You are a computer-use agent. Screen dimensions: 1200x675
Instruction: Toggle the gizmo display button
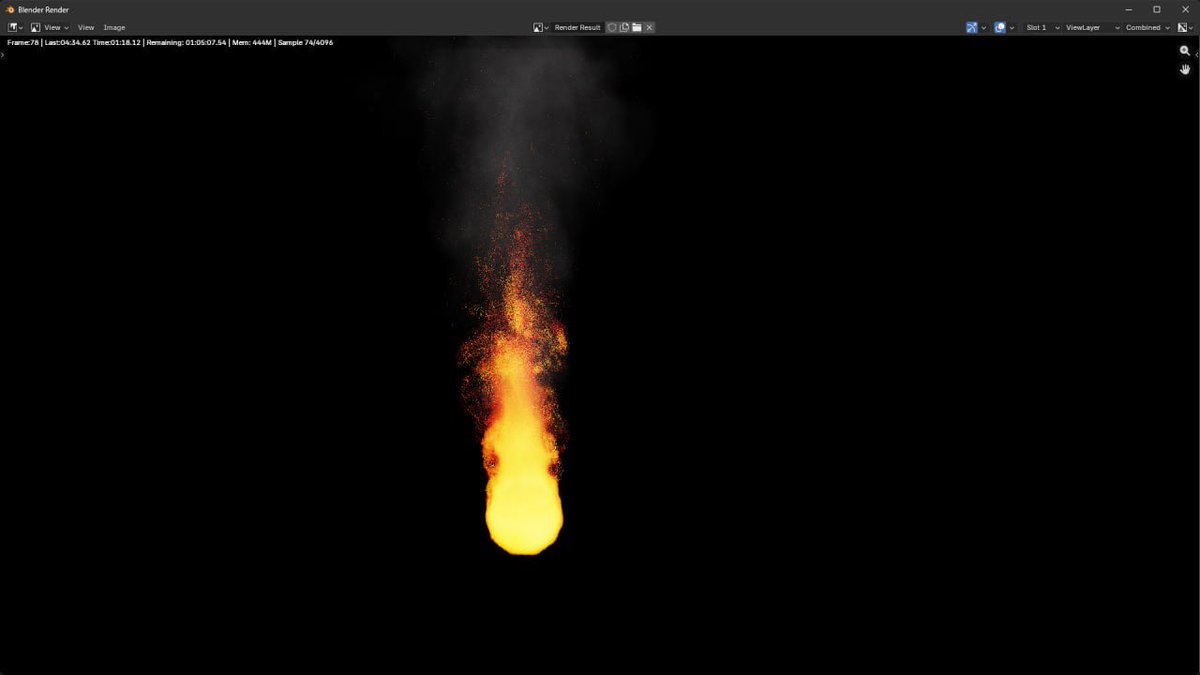click(971, 27)
